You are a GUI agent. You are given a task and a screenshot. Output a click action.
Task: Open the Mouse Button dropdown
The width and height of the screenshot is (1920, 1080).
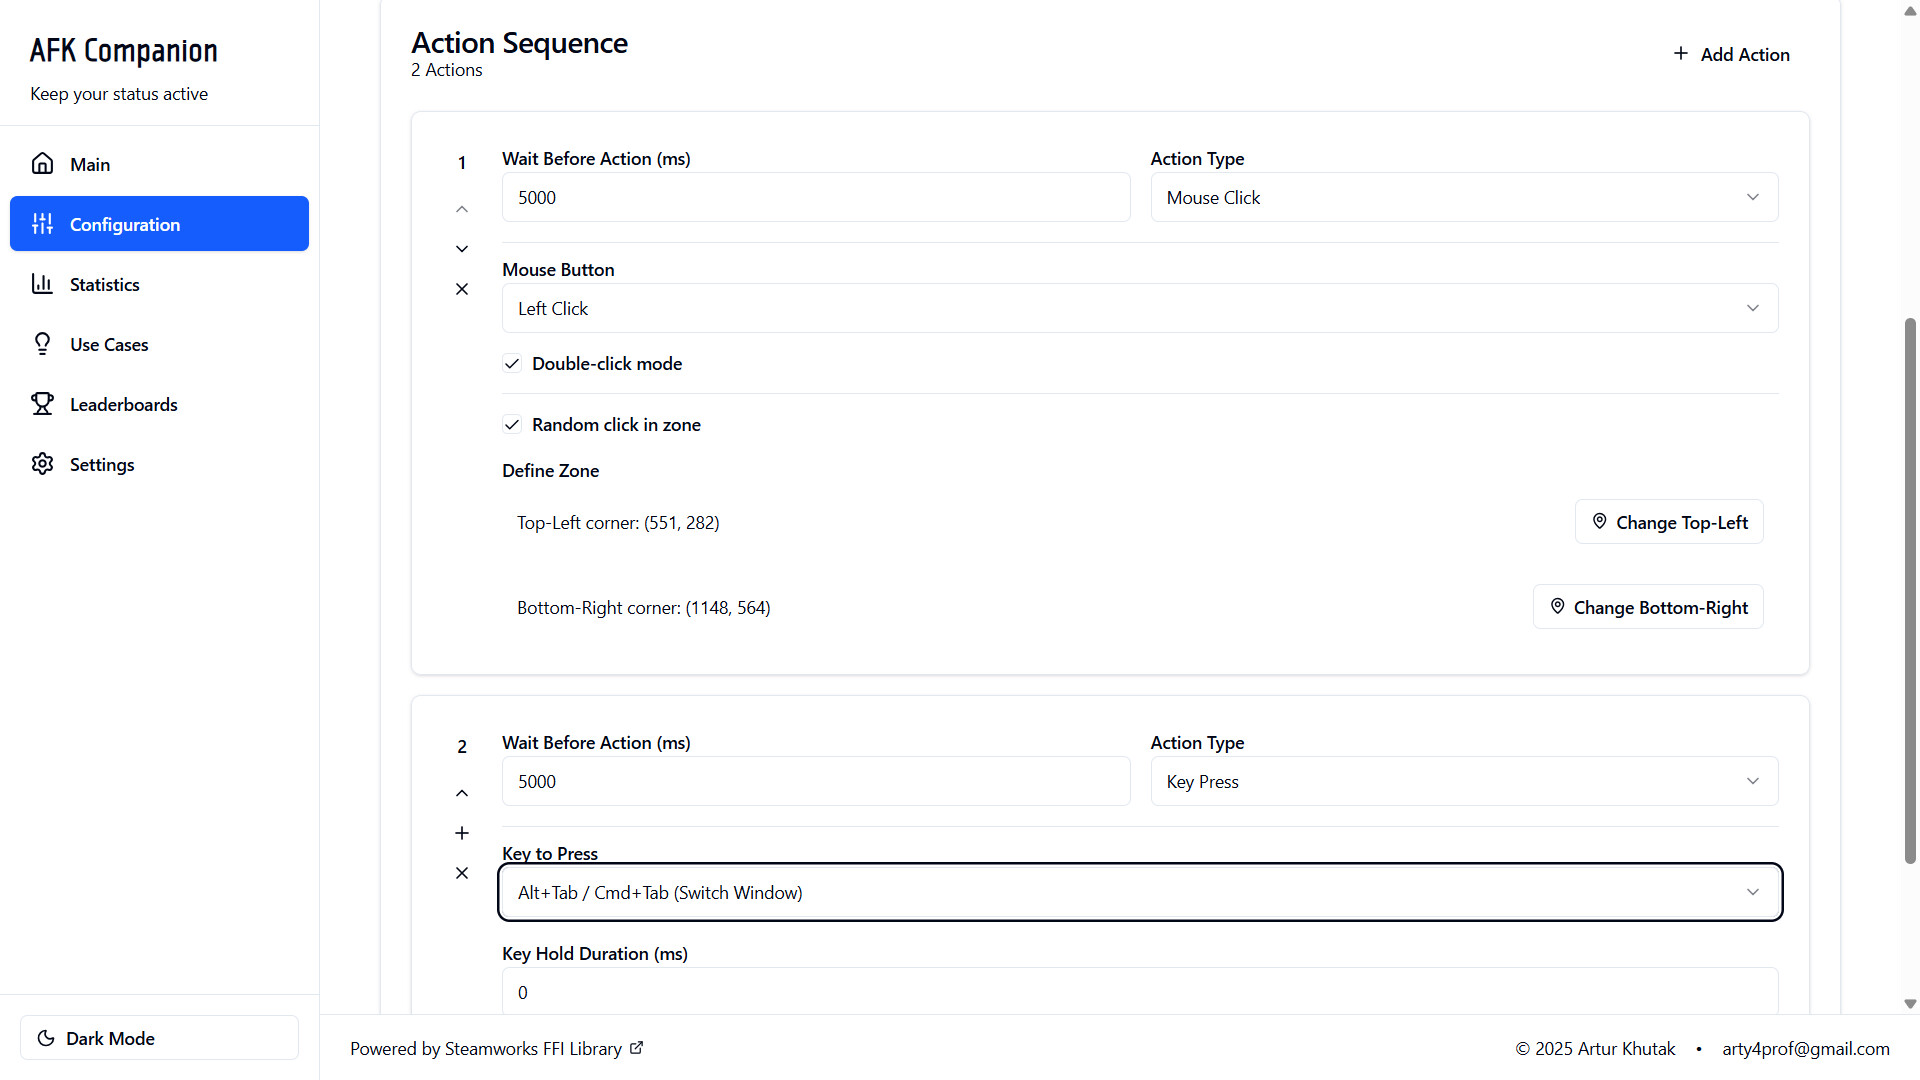point(1140,308)
